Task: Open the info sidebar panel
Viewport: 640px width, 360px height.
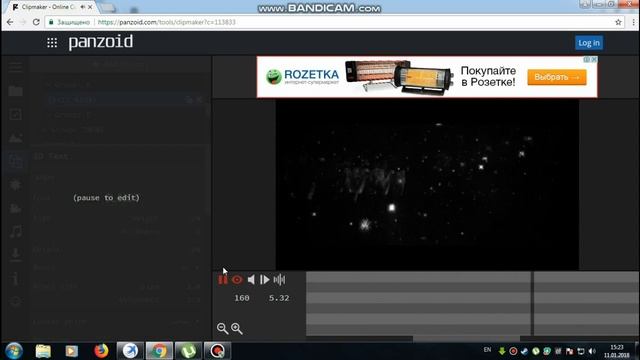Action: 16,278
